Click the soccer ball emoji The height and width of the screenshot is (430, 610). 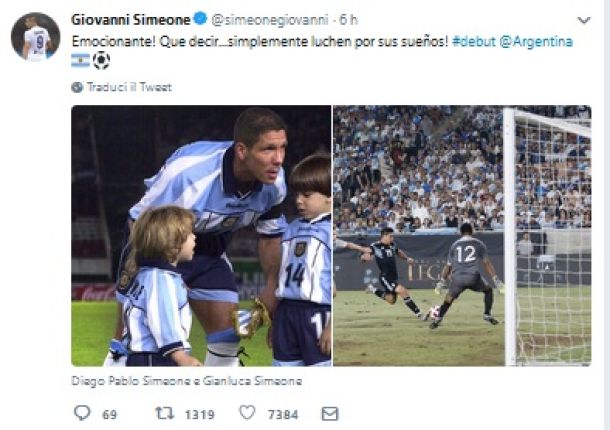click(101, 60)
